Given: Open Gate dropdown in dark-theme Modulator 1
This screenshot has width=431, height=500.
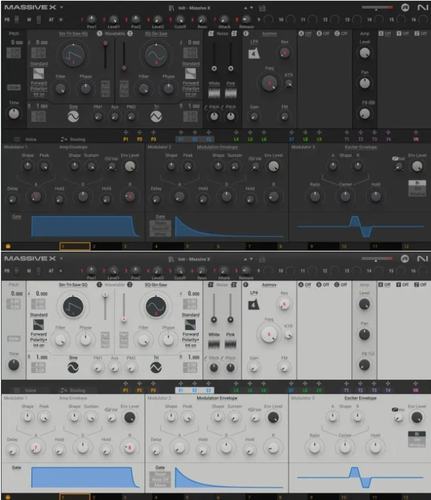Looking at the screenshot, I should click(17, 217).
